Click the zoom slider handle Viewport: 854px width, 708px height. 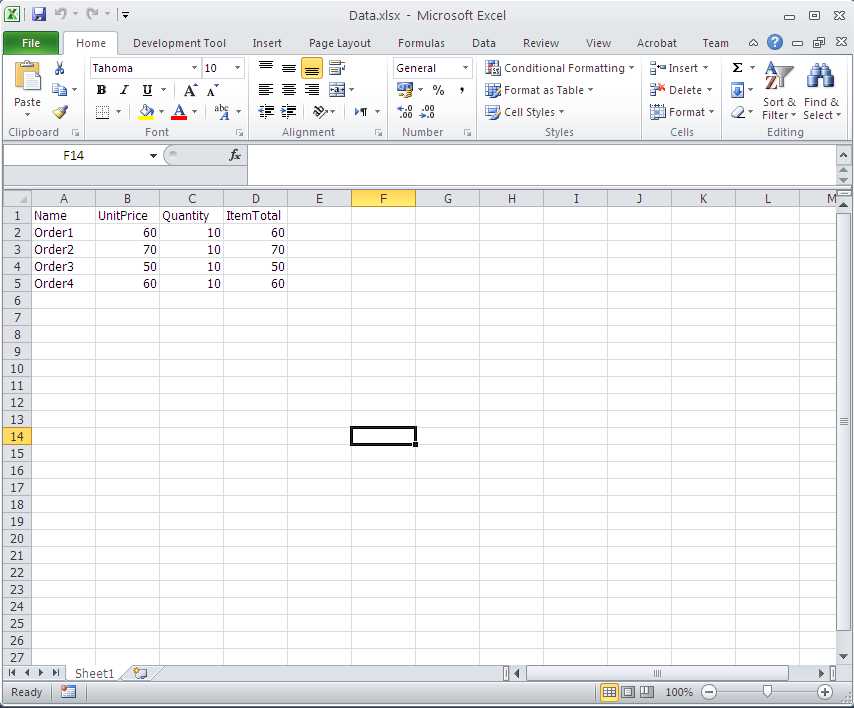767,692
